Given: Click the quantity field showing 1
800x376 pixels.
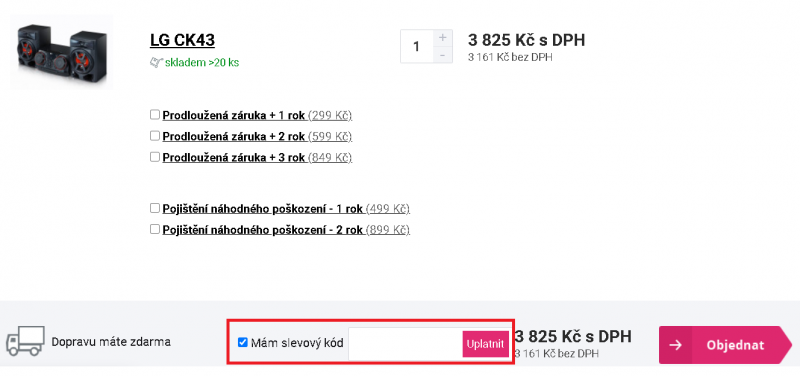Looking at the screenshot, I should pos(417,46).
